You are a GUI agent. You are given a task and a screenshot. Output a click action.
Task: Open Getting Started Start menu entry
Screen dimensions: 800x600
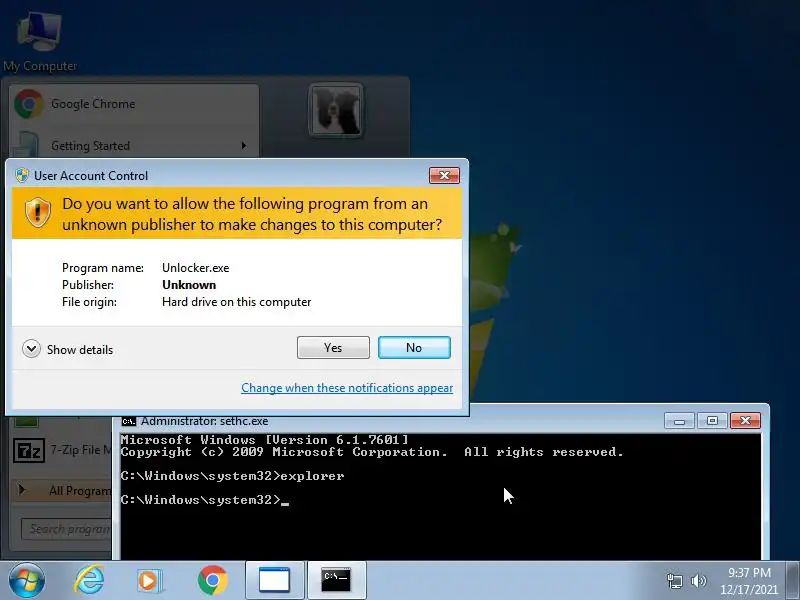pos(134,145)
